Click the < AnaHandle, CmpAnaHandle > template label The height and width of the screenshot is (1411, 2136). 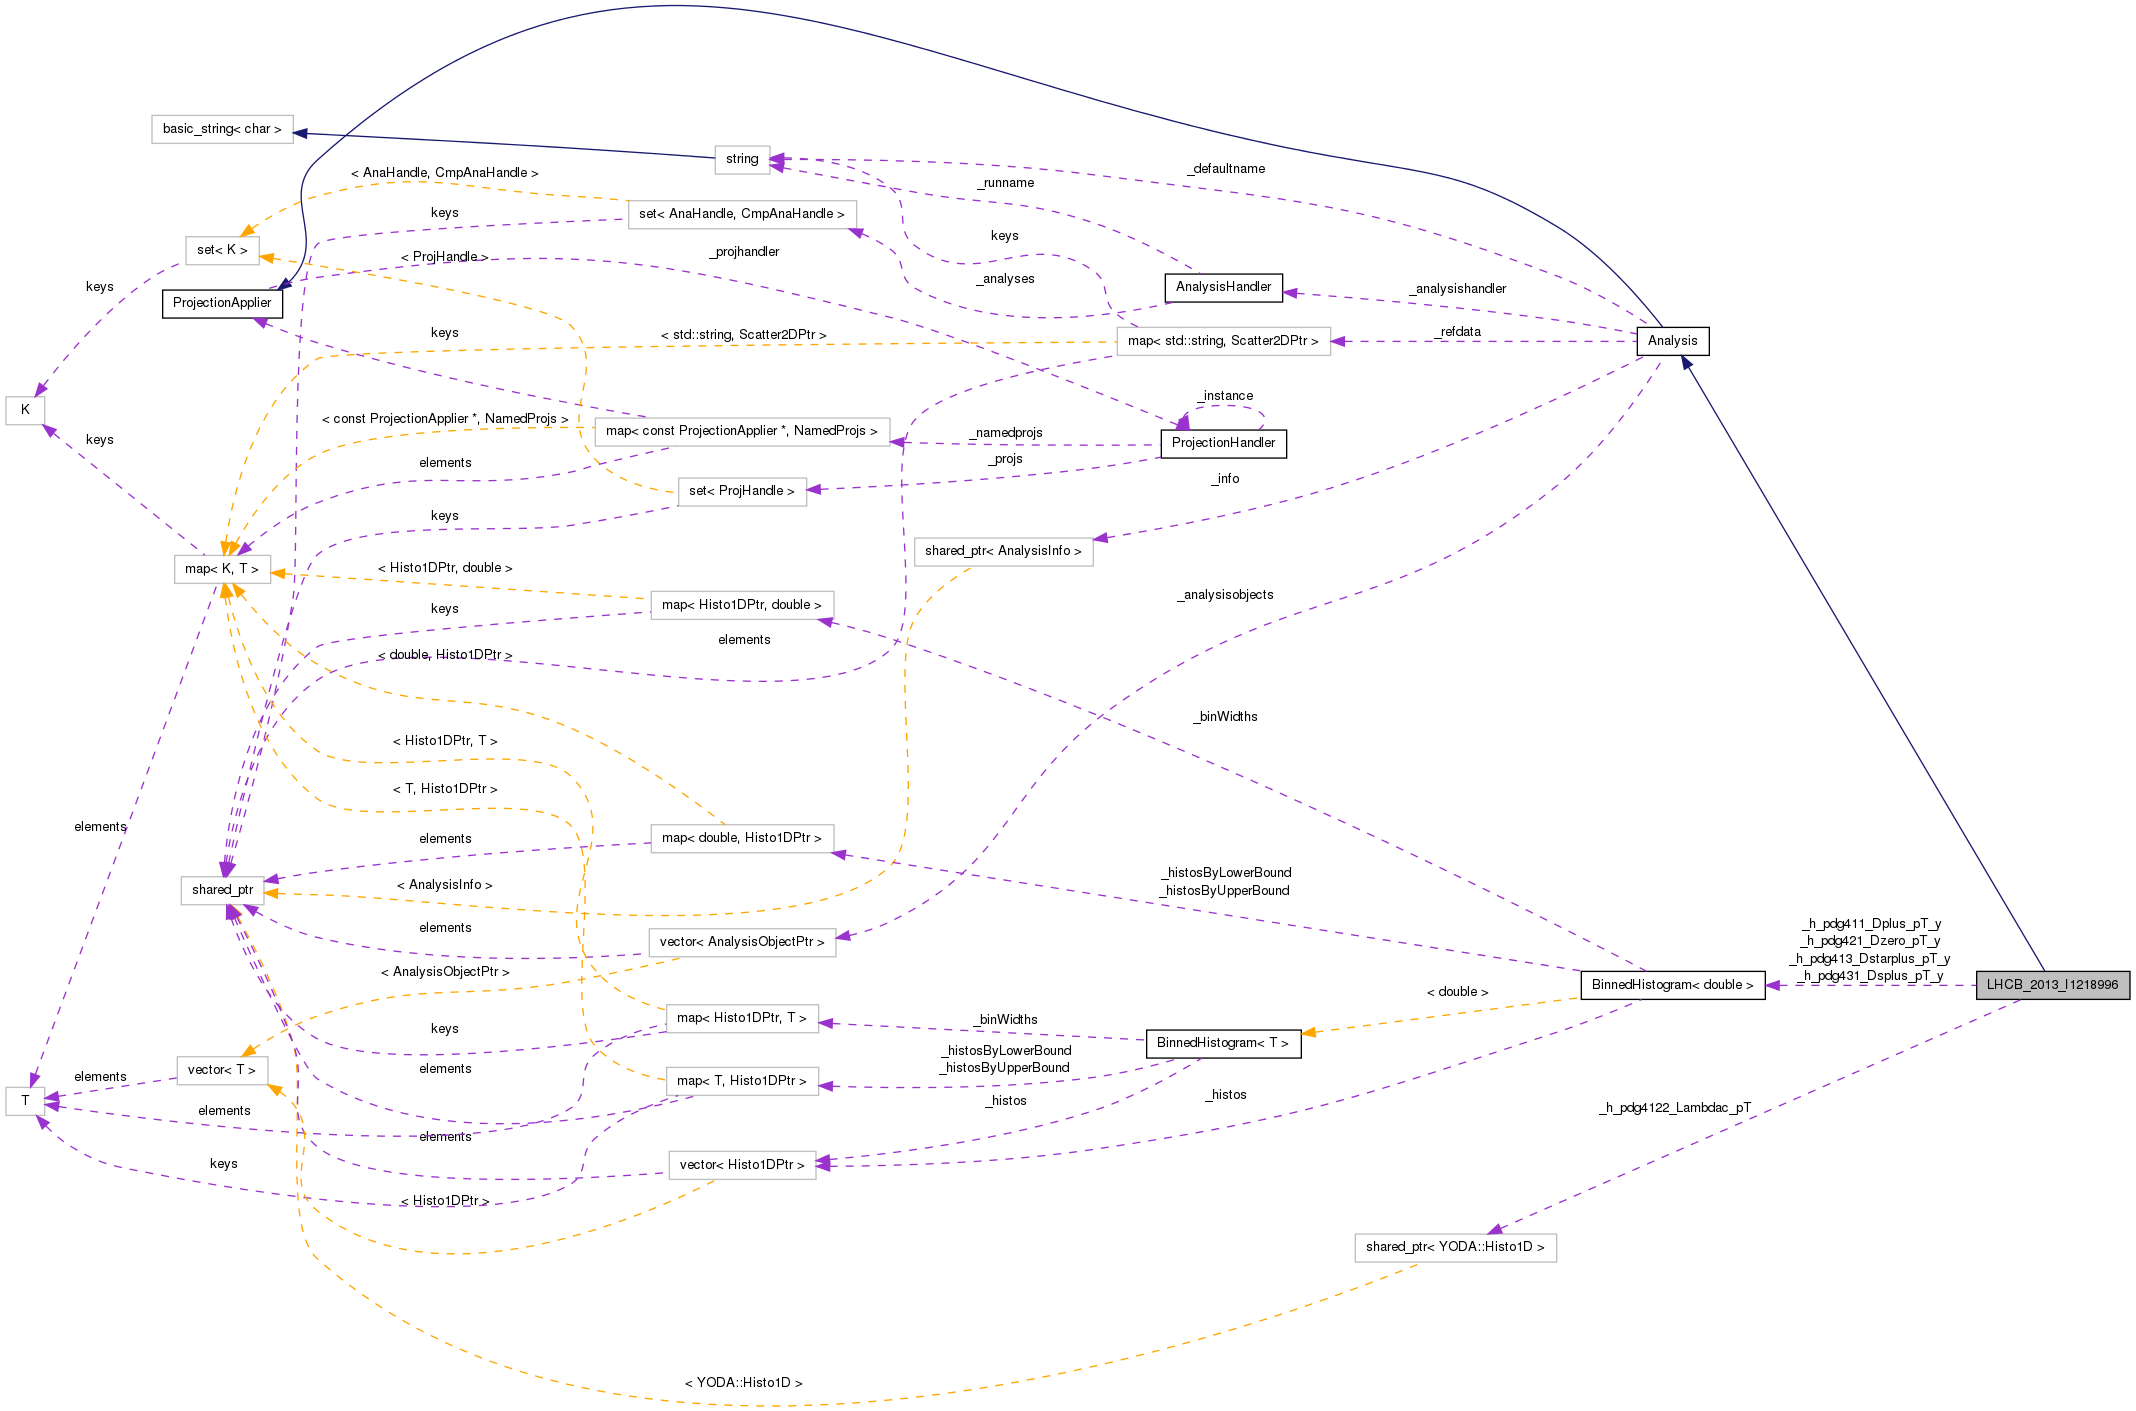click(445, 173)
